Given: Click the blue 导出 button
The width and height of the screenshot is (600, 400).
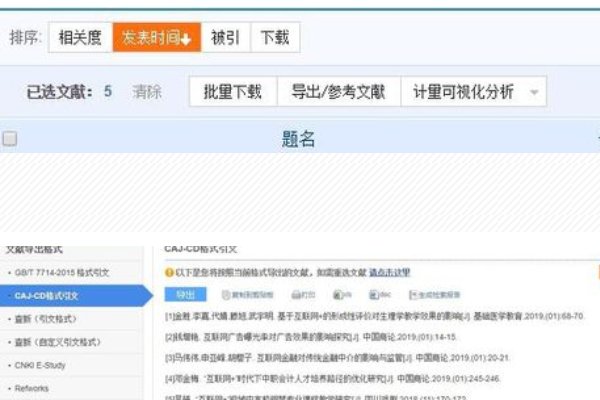Looking at the screenshot, I should (186, 295).
